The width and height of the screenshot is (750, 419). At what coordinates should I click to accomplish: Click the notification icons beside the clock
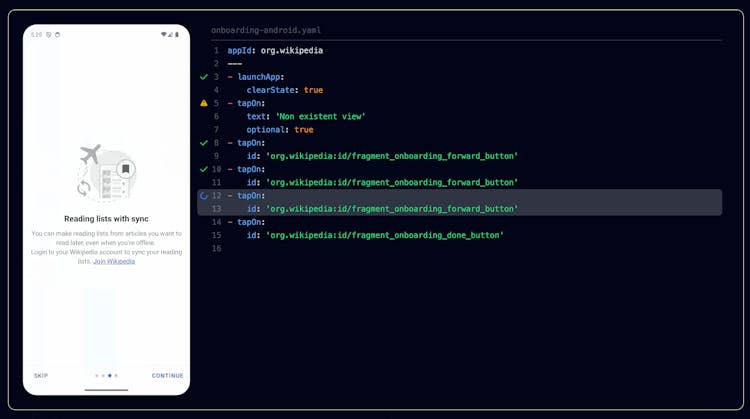click(53, 35)
